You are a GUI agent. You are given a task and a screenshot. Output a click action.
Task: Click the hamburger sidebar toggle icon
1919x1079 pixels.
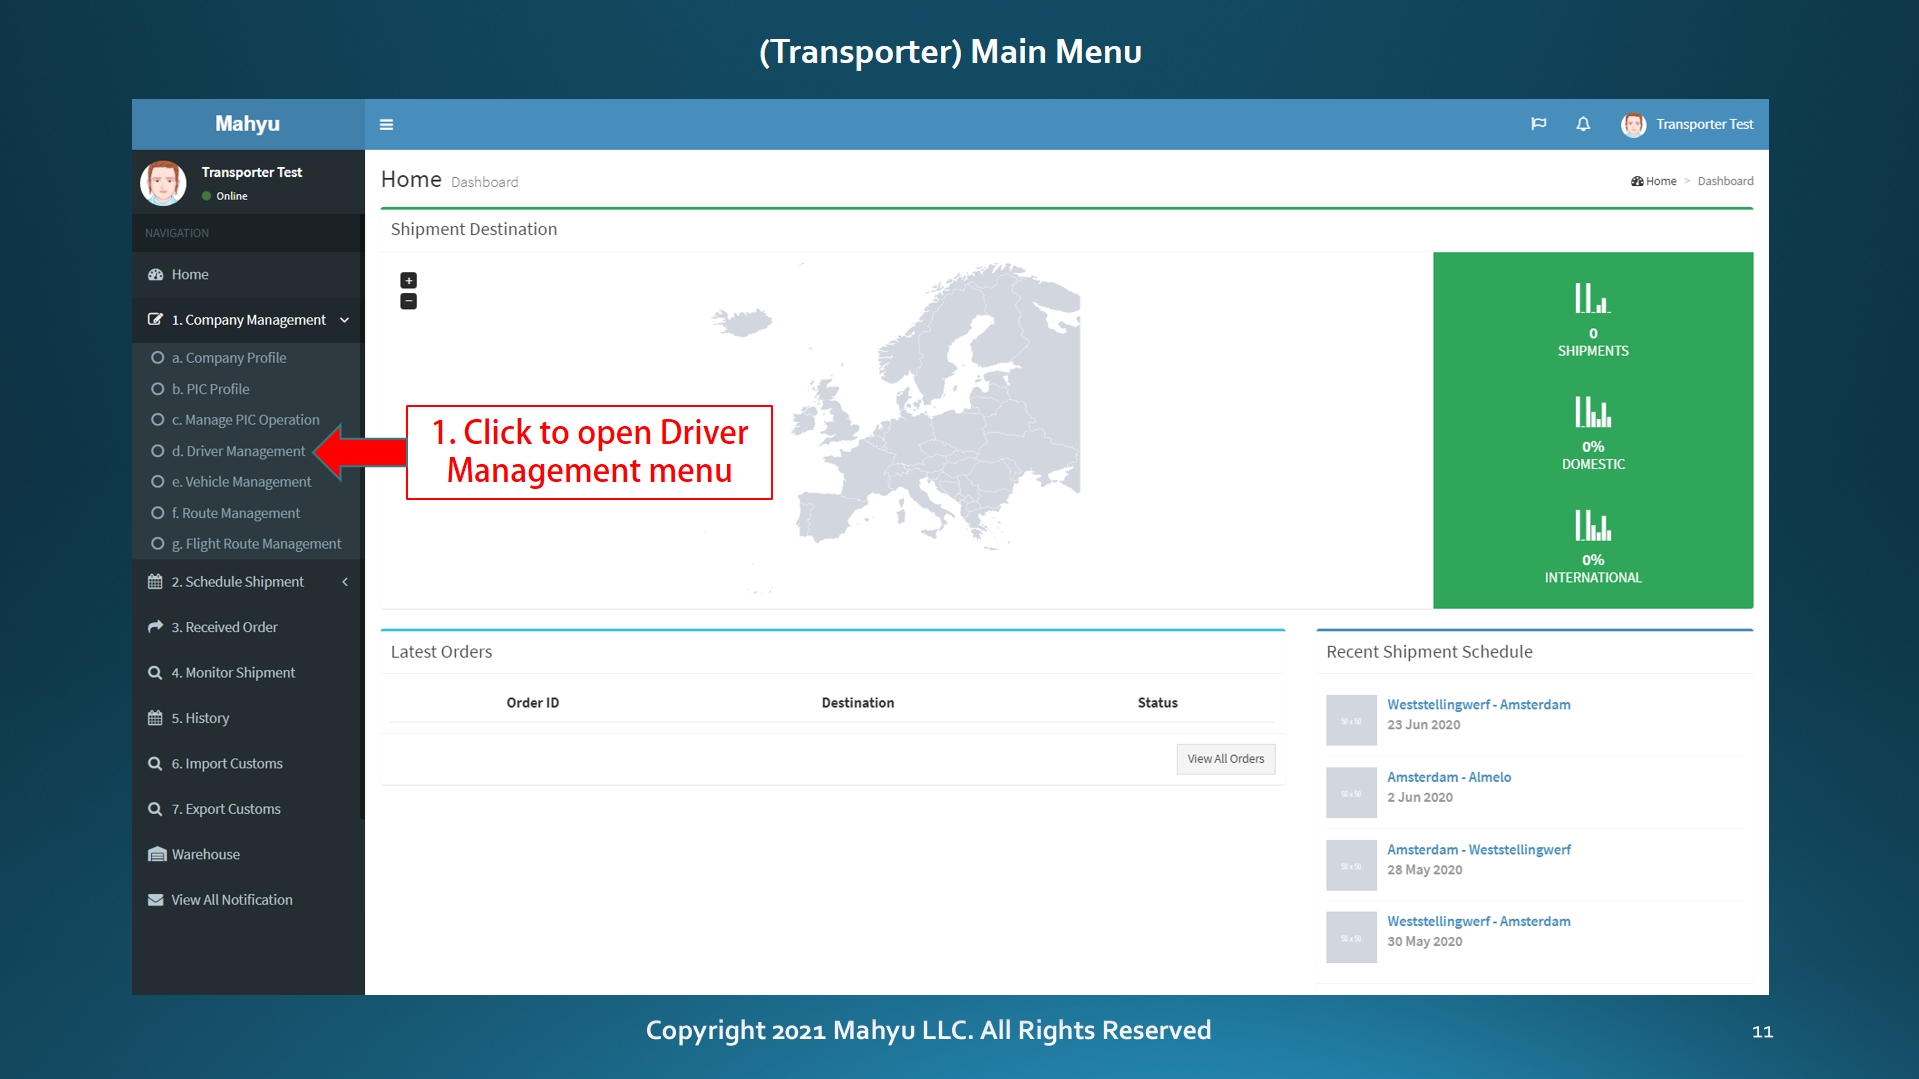(x=386, y=125)
